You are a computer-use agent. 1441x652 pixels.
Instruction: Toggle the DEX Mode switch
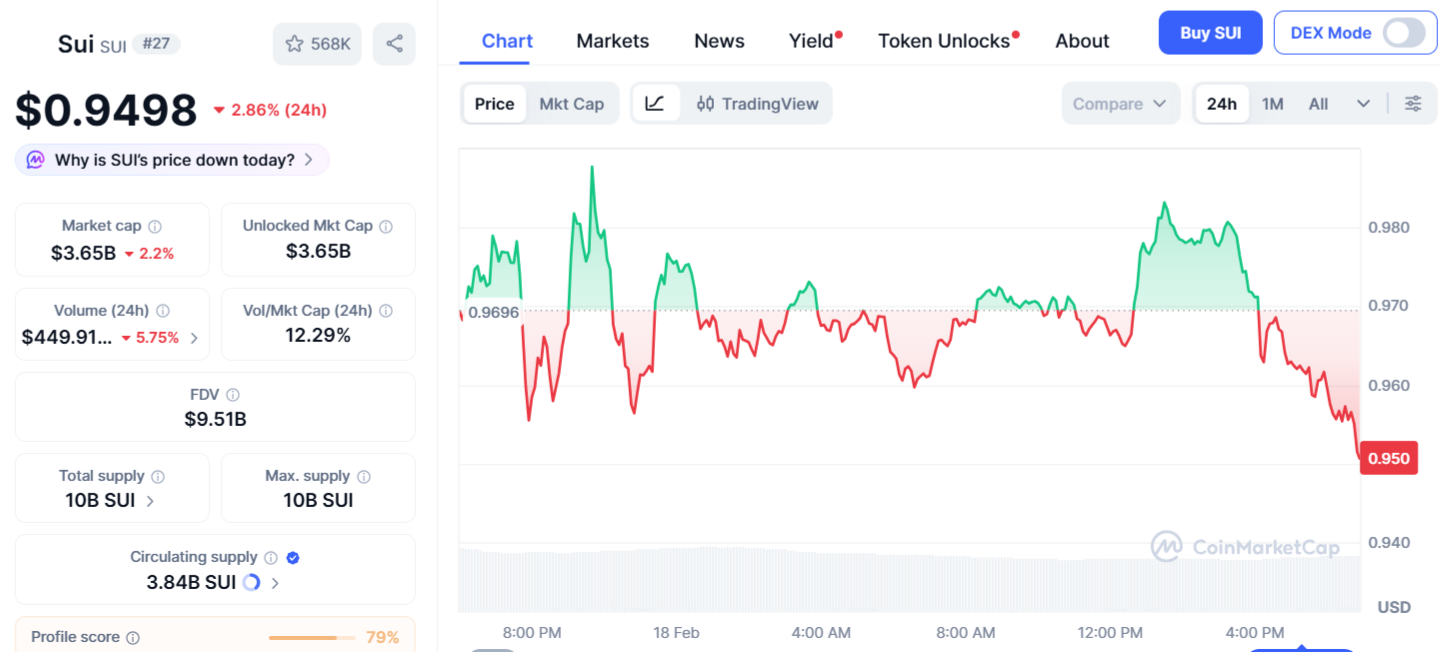[1403, 33]
